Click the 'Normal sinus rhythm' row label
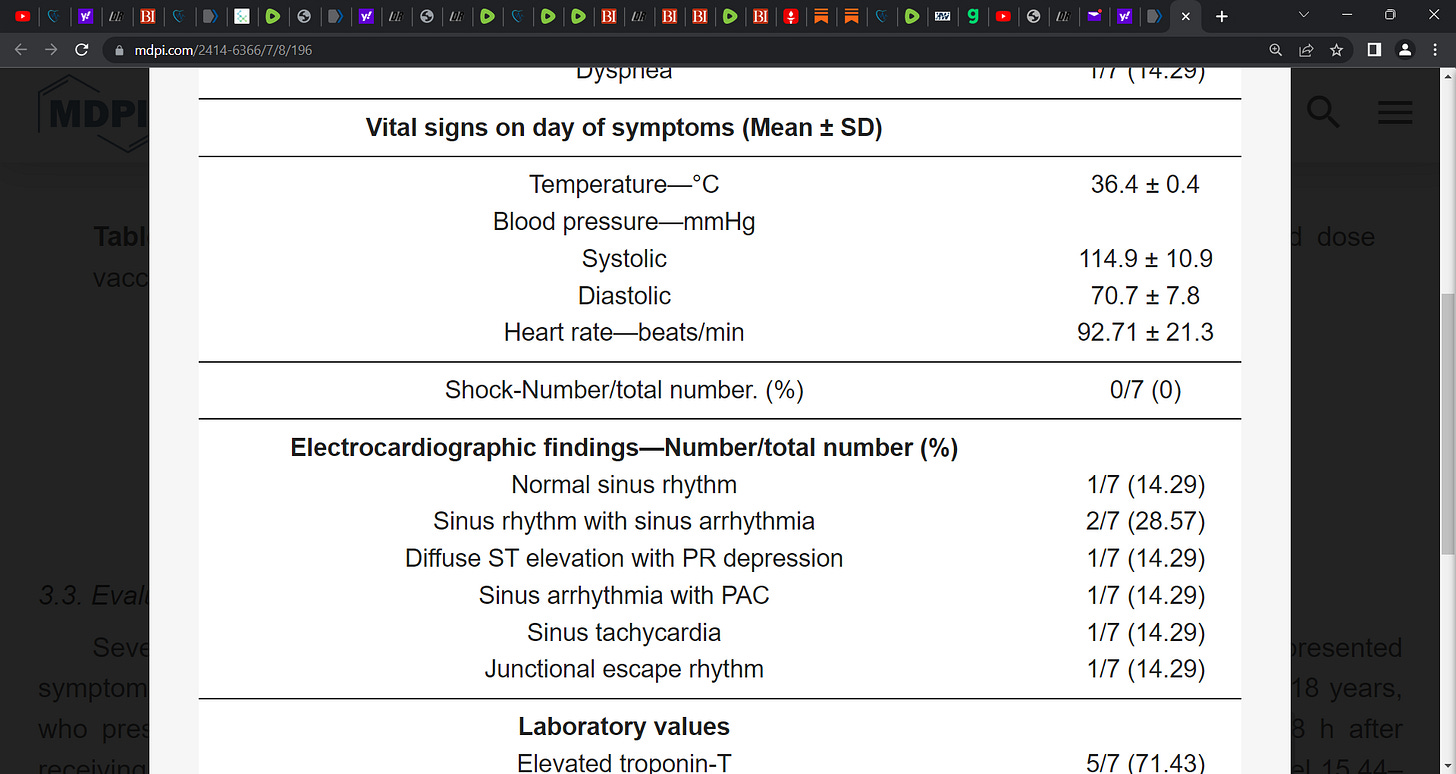Image resolution: width=1456 pixels, height=774 pixels. coord(624,485)
